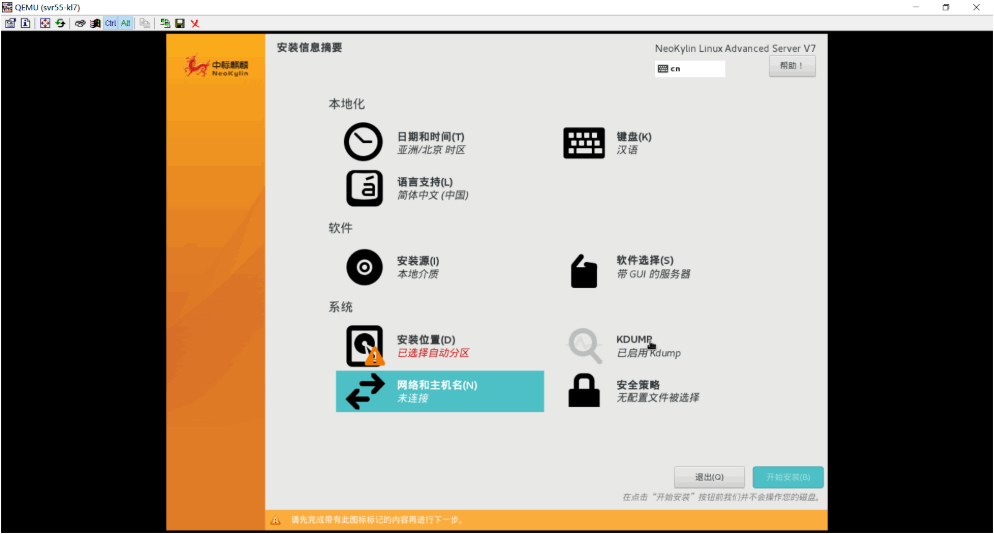The image size is (994, 534).
Task: Click the QEMU window title icon
Action: pyautogui.click(x=7, y=7)
